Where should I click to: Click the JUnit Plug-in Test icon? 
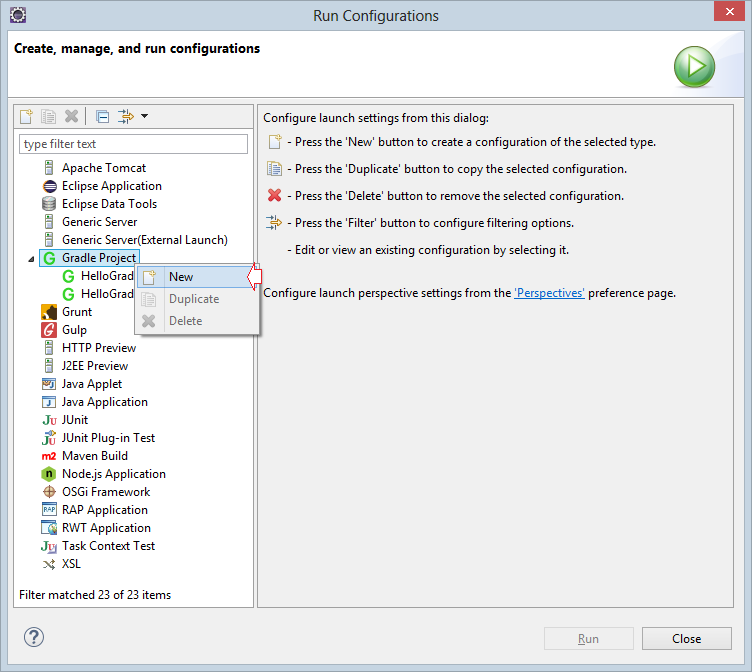click(49, 438)
